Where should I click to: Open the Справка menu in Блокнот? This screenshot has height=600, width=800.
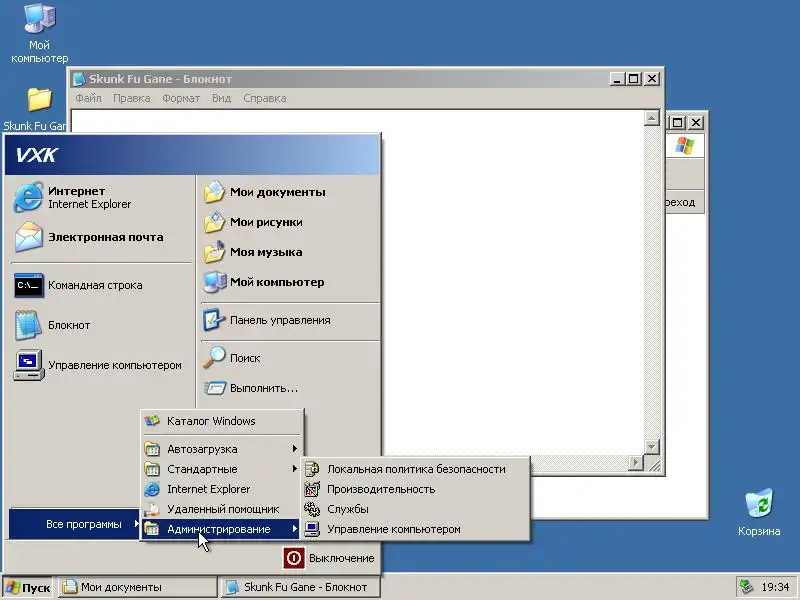pos(264,98)
